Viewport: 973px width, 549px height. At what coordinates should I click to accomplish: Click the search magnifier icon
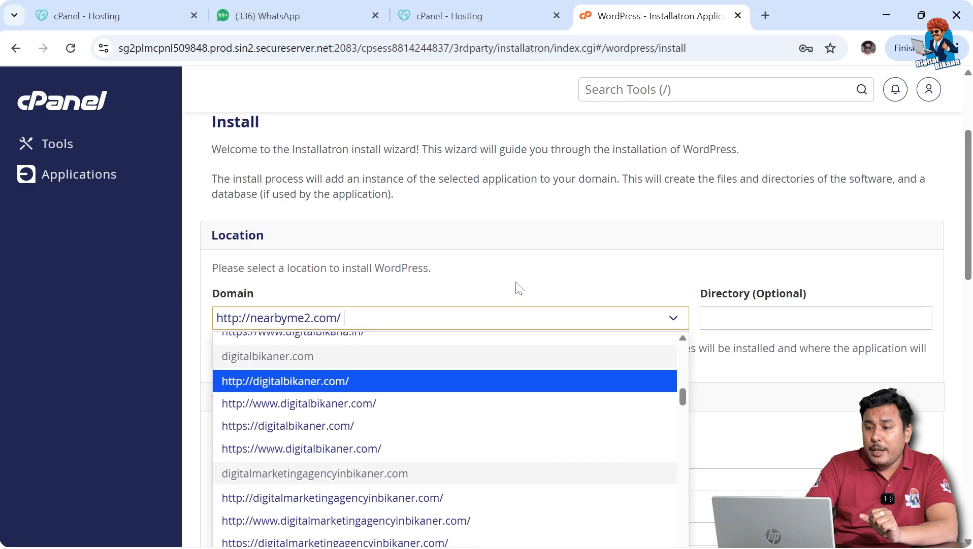(x=861, y=90)
